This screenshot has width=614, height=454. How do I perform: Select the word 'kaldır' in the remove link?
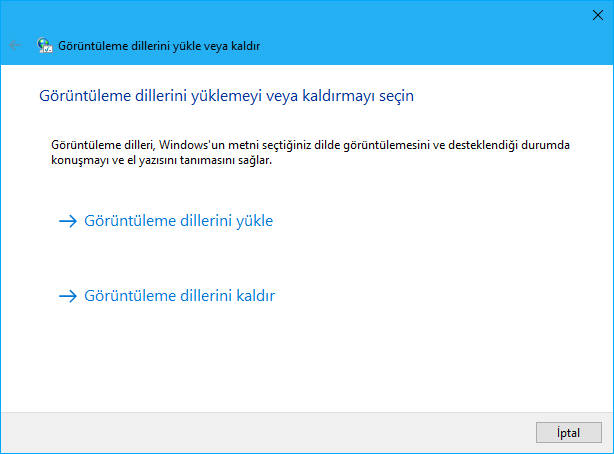click(256, 296)
